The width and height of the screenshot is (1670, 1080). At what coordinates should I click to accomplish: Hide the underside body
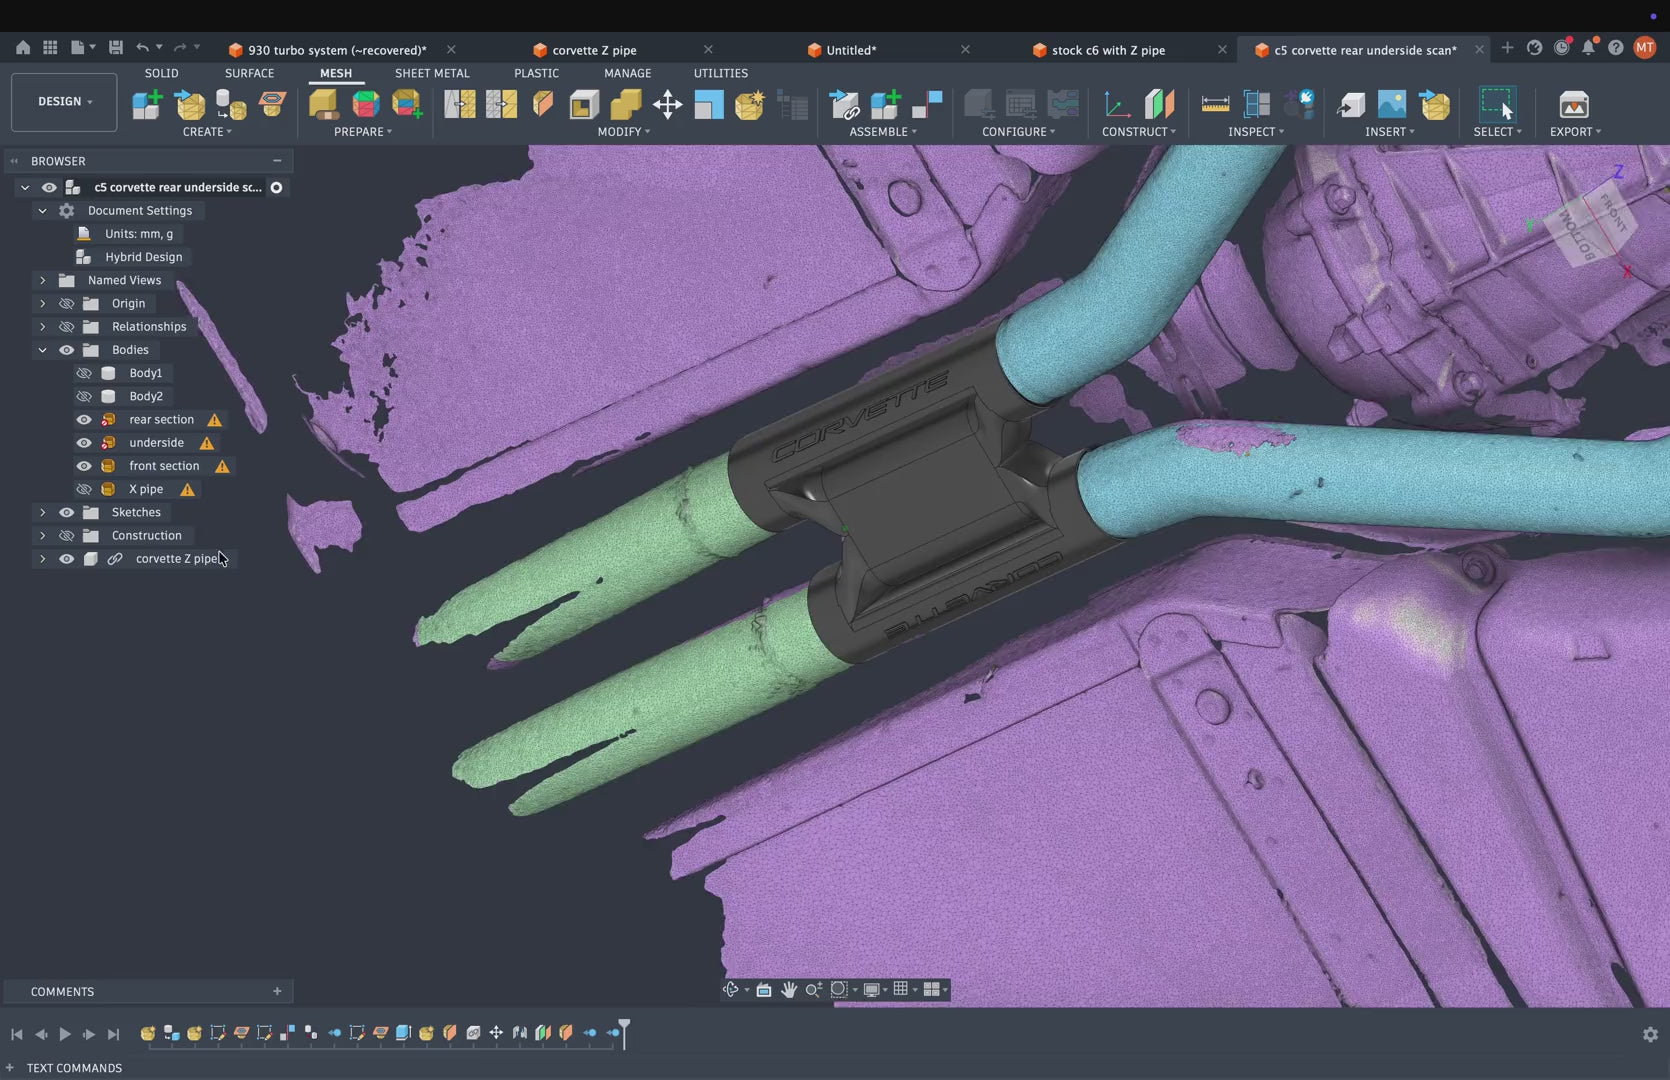click(84, 443)
